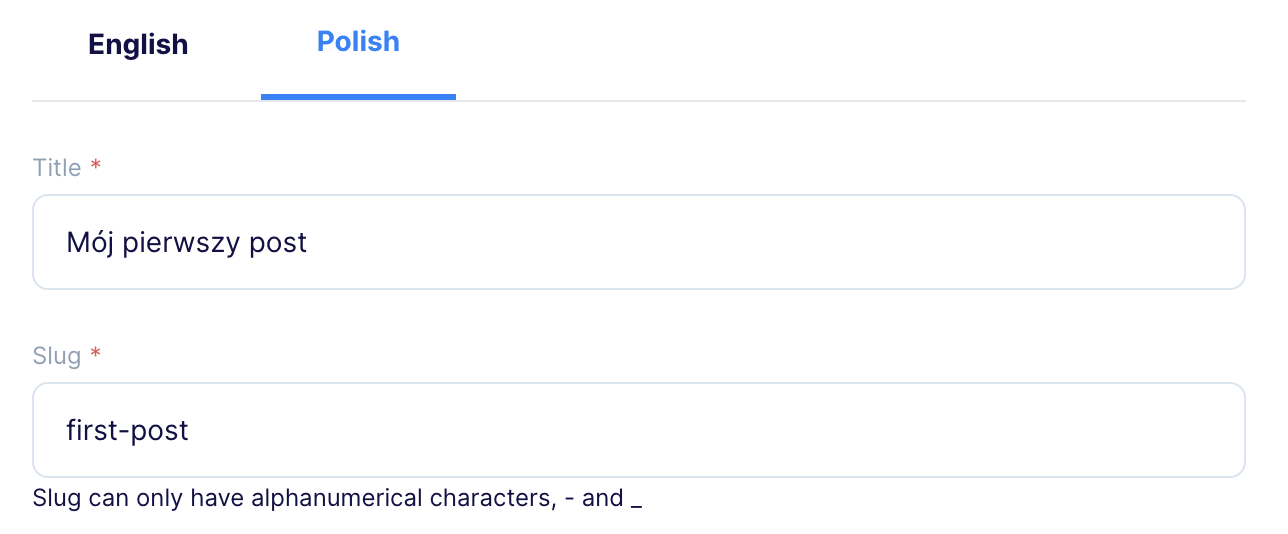
Task: Click empty space inside the Slug field
Action: pyautogui.click(x=720, y=430)
